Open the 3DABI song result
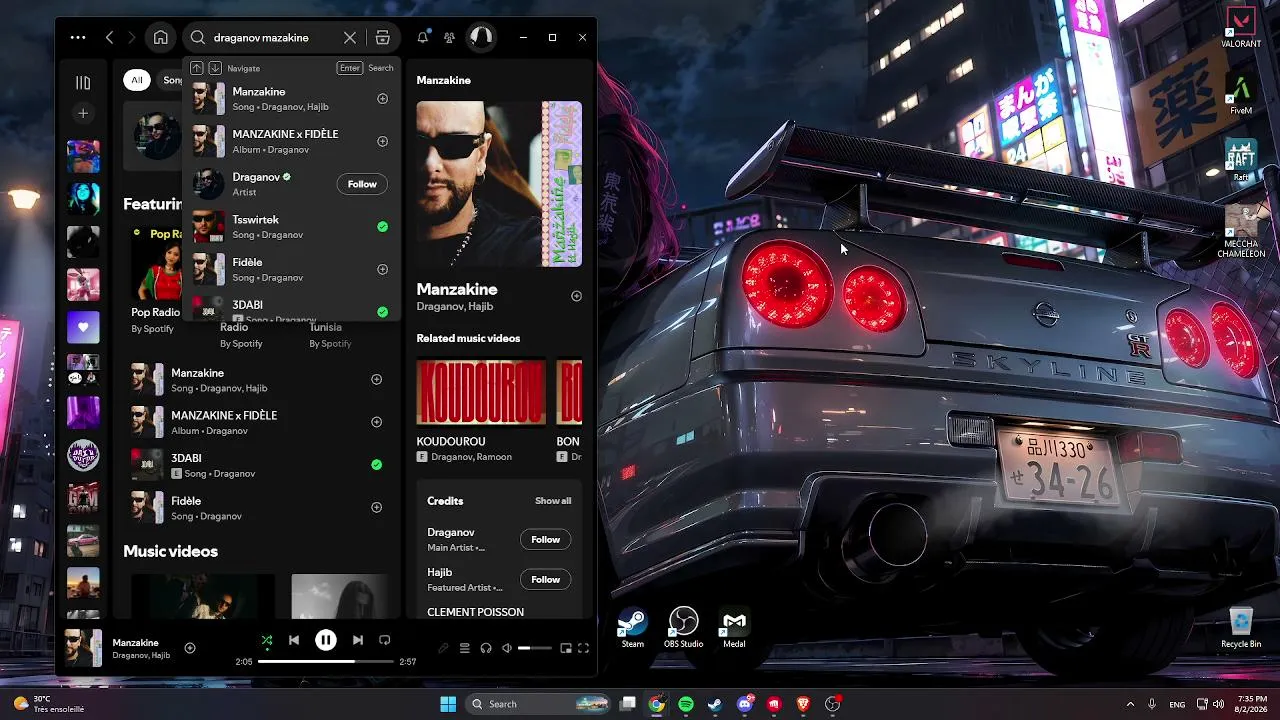1280x720 pixels. pyautogui.click(x=256, y=464)
